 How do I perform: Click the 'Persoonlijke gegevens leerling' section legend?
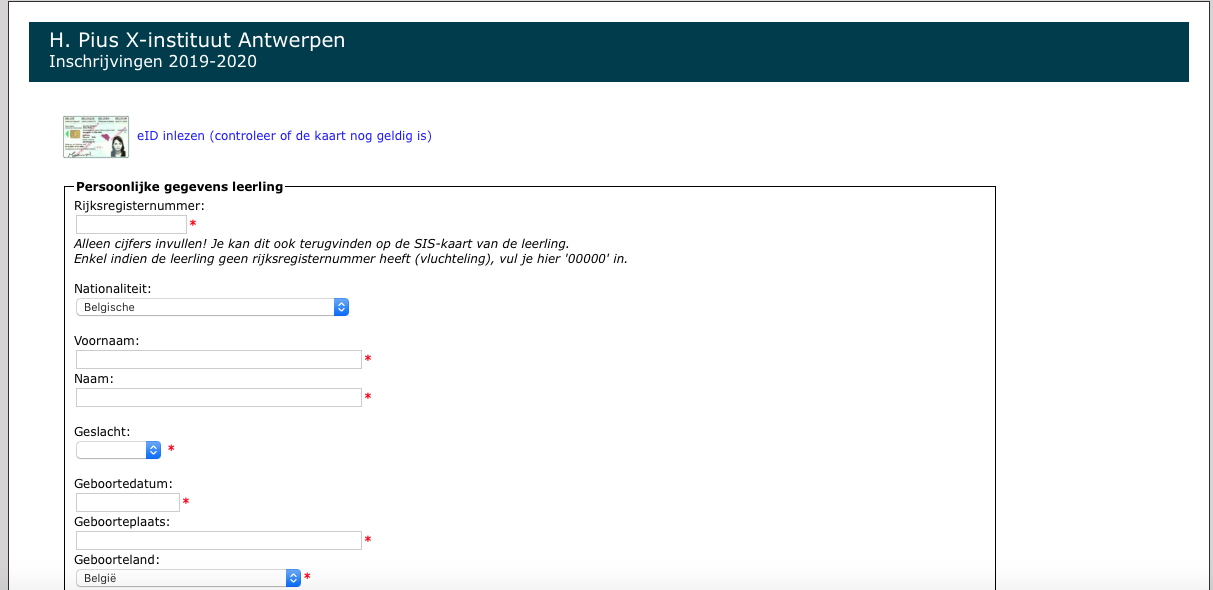tap(180, 186)
